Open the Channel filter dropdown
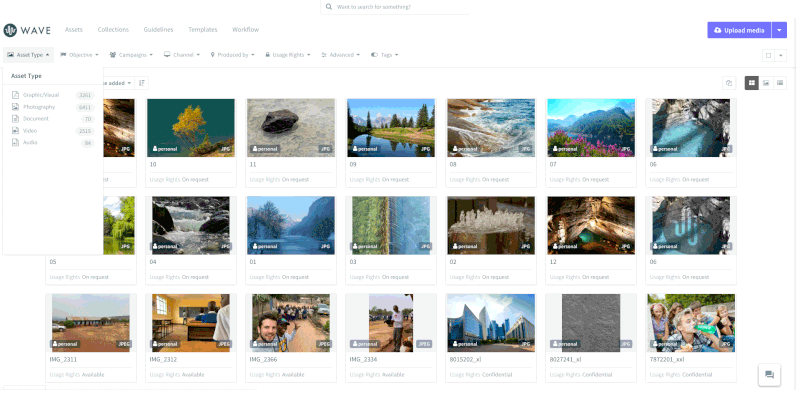800x394 pixels. coord(182,55)
